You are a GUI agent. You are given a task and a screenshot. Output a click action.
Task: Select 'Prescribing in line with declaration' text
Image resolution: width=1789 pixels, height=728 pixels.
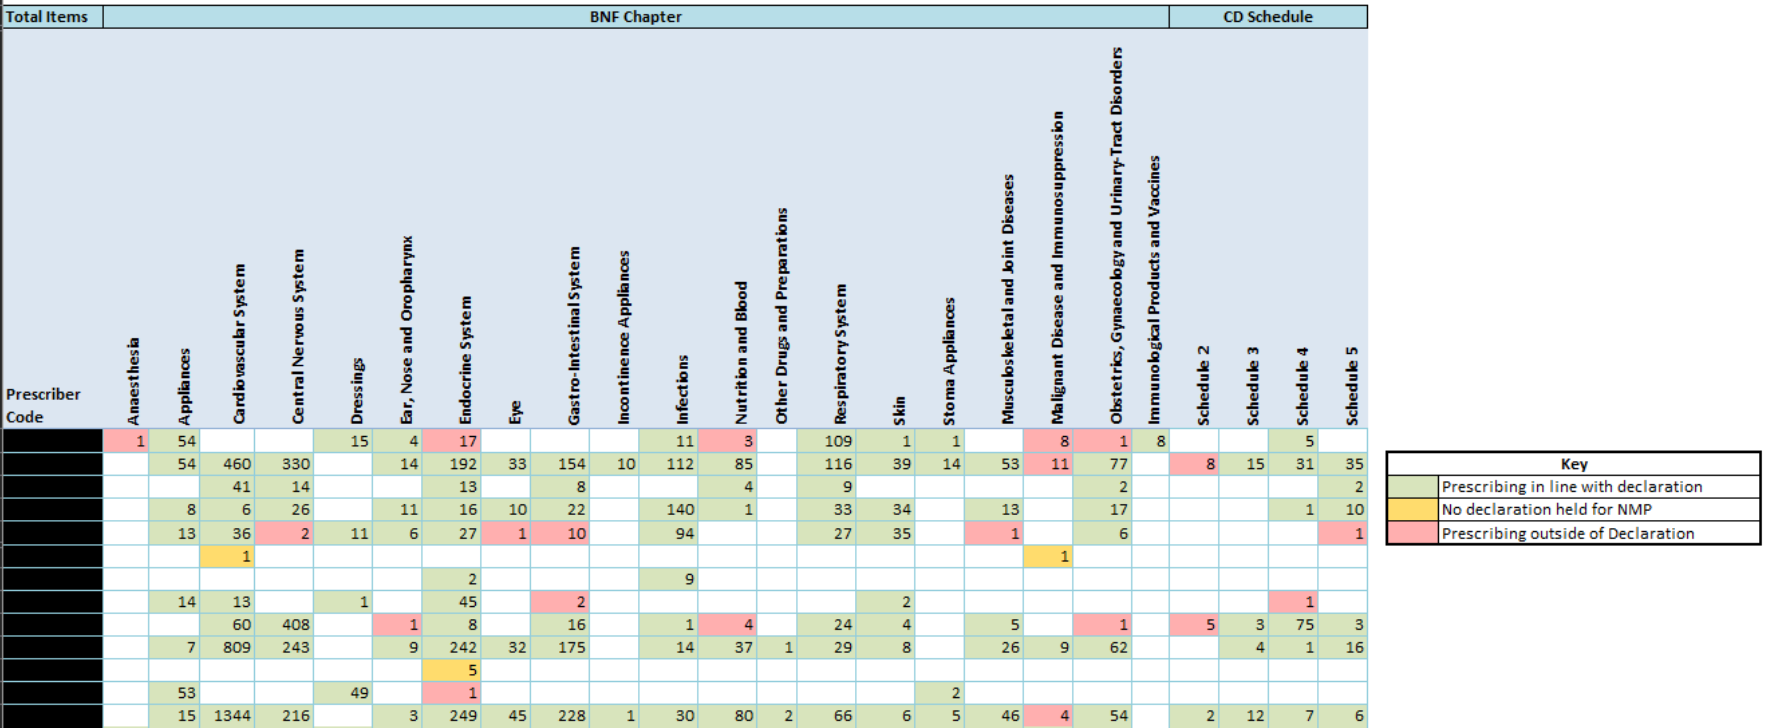(x=1571, y=486)
